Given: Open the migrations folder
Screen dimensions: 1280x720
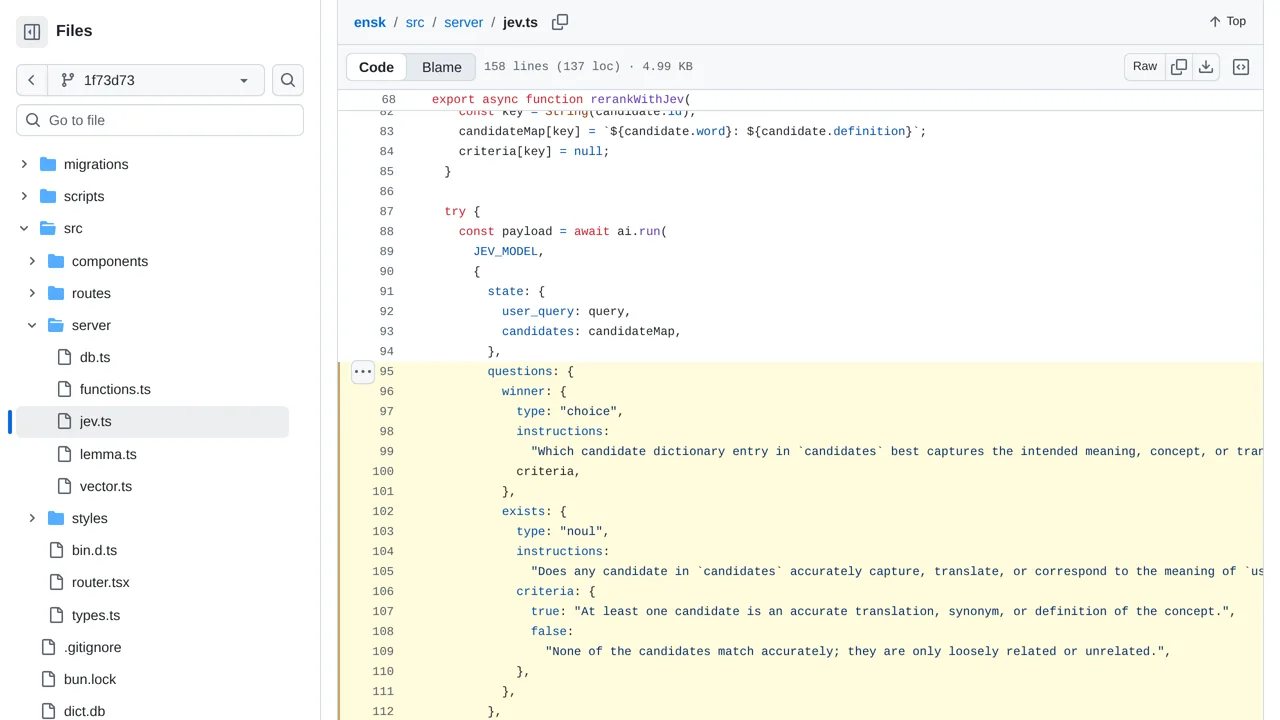Looking at the screenshot, I should (x=96, y=164).
